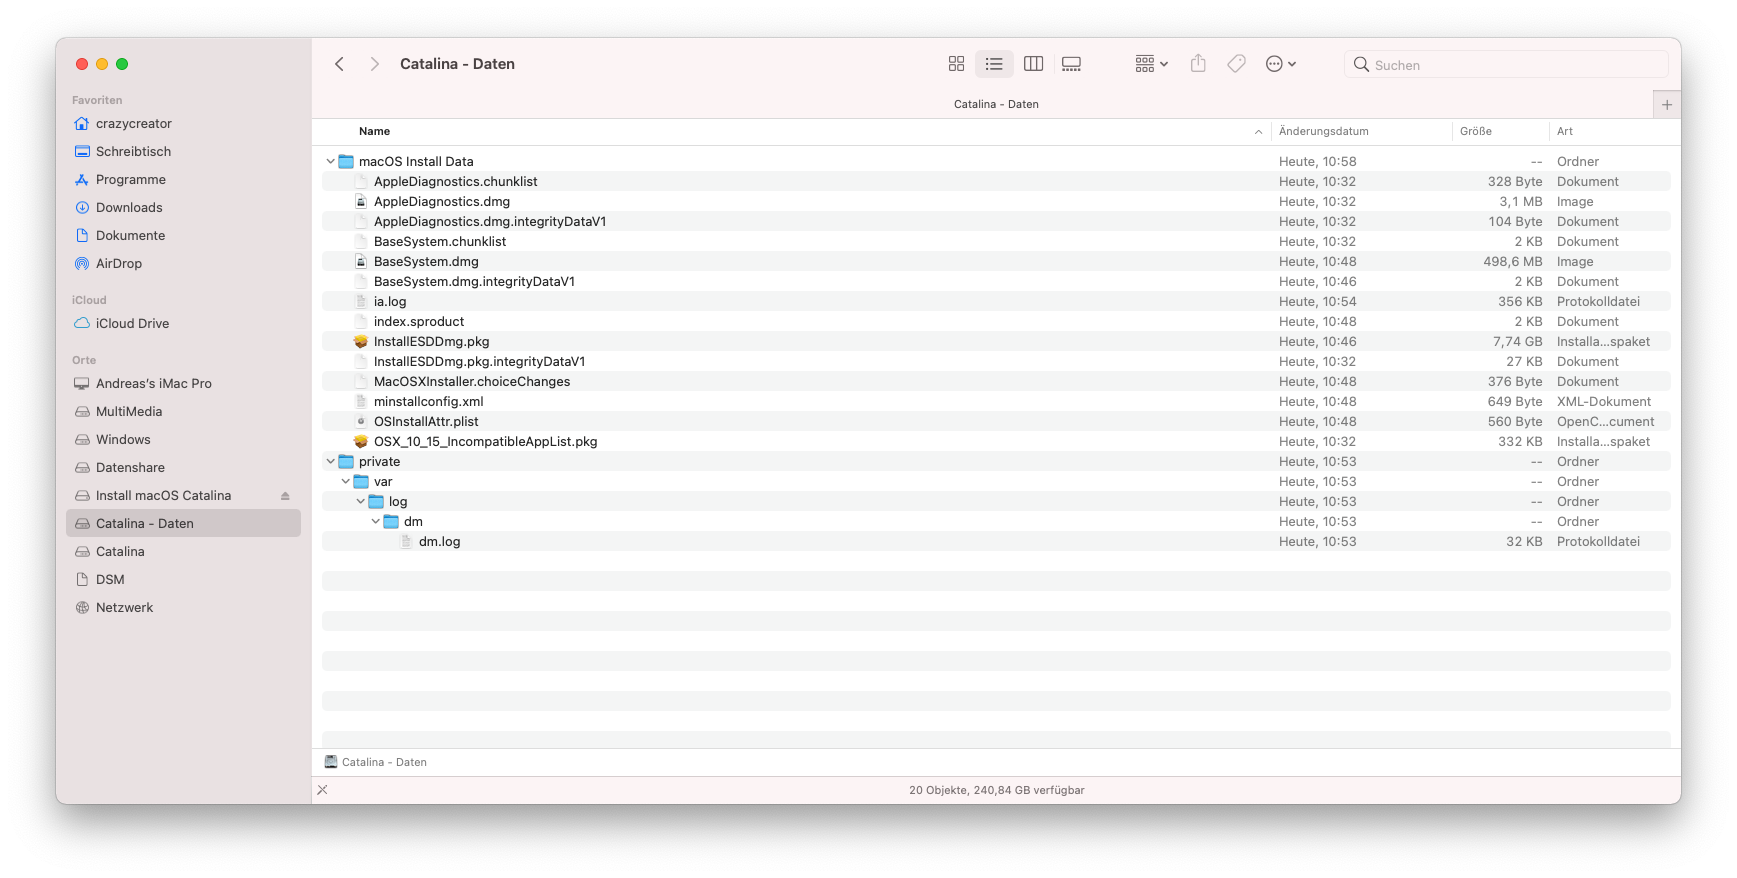This screenshot has height=878, width=1737.
Task: Collapse the log folder
Action: click(x=361, y=501)
